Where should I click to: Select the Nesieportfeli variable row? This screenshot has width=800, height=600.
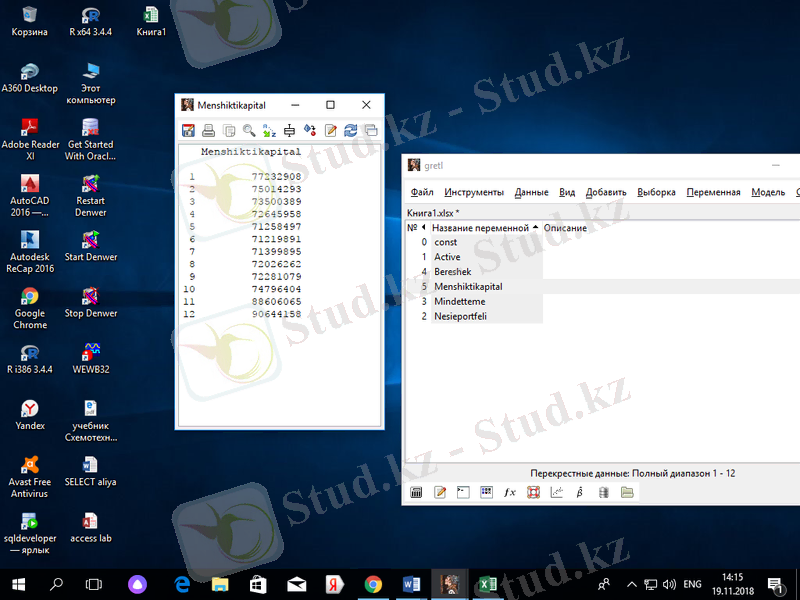pyautogui.click(x=460, y=316)
